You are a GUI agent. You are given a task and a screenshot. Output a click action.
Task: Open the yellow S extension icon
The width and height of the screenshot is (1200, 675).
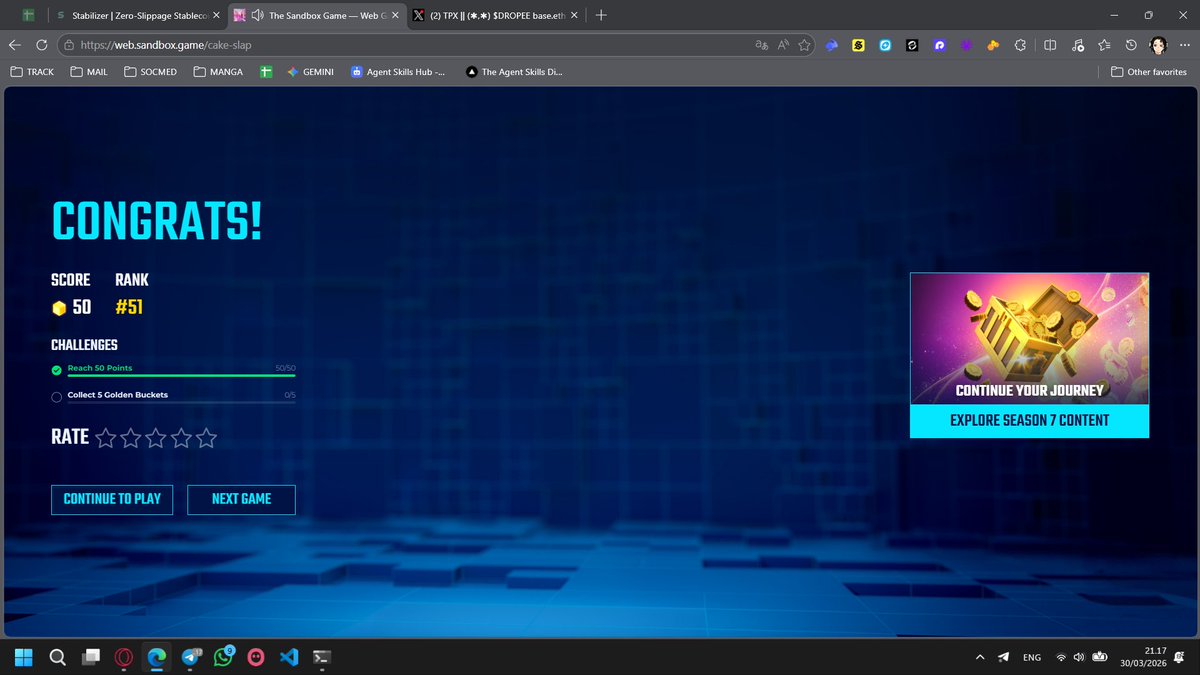point(858,45)
